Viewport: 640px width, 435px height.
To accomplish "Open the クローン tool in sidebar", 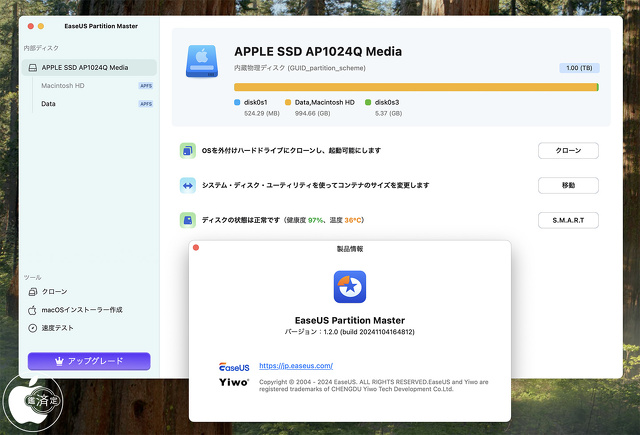I will (x=54, y=292).
